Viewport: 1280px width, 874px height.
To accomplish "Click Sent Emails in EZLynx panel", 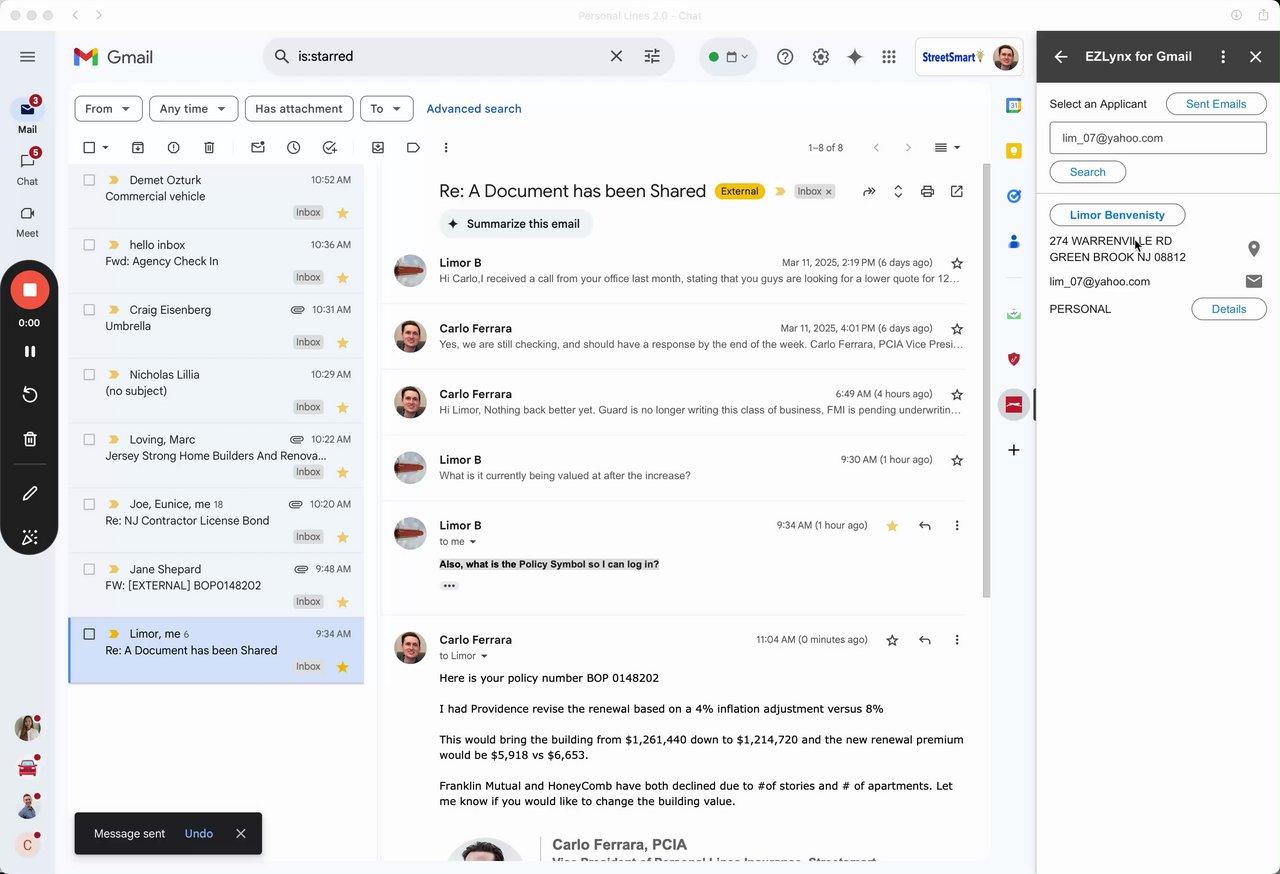I will click(x=1216, y=104).
